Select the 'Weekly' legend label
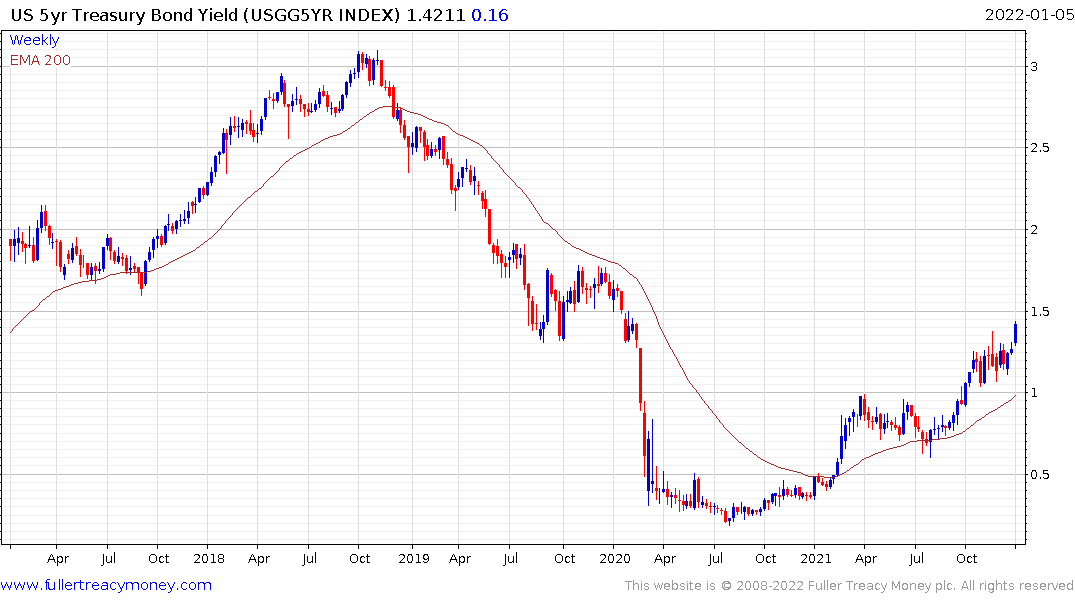Image resolution: width=1075 pixels, height=600 pixels. 34,40
